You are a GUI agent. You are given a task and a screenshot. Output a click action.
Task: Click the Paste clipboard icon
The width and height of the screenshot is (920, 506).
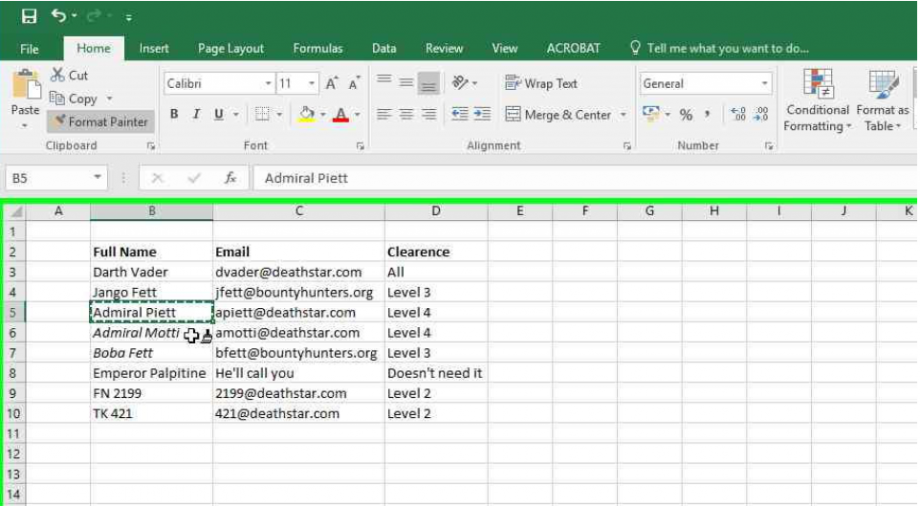[25, 85]
